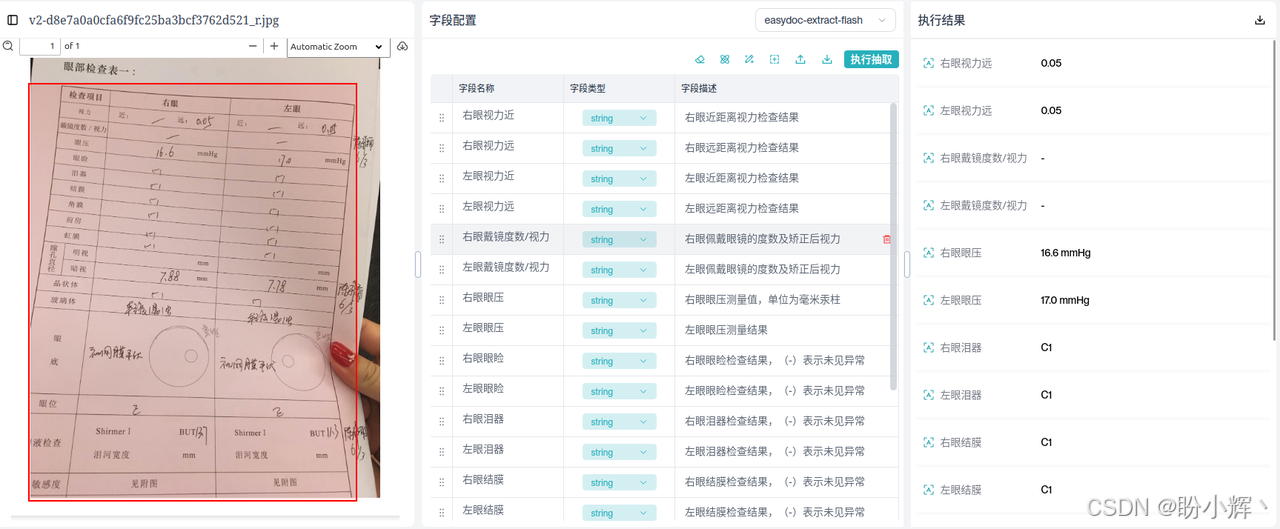Image resolution: width=1280 pixels, height=529 pixels.
Task: Open the easydoc-extract-flash model dropdown
Action: 825,20
